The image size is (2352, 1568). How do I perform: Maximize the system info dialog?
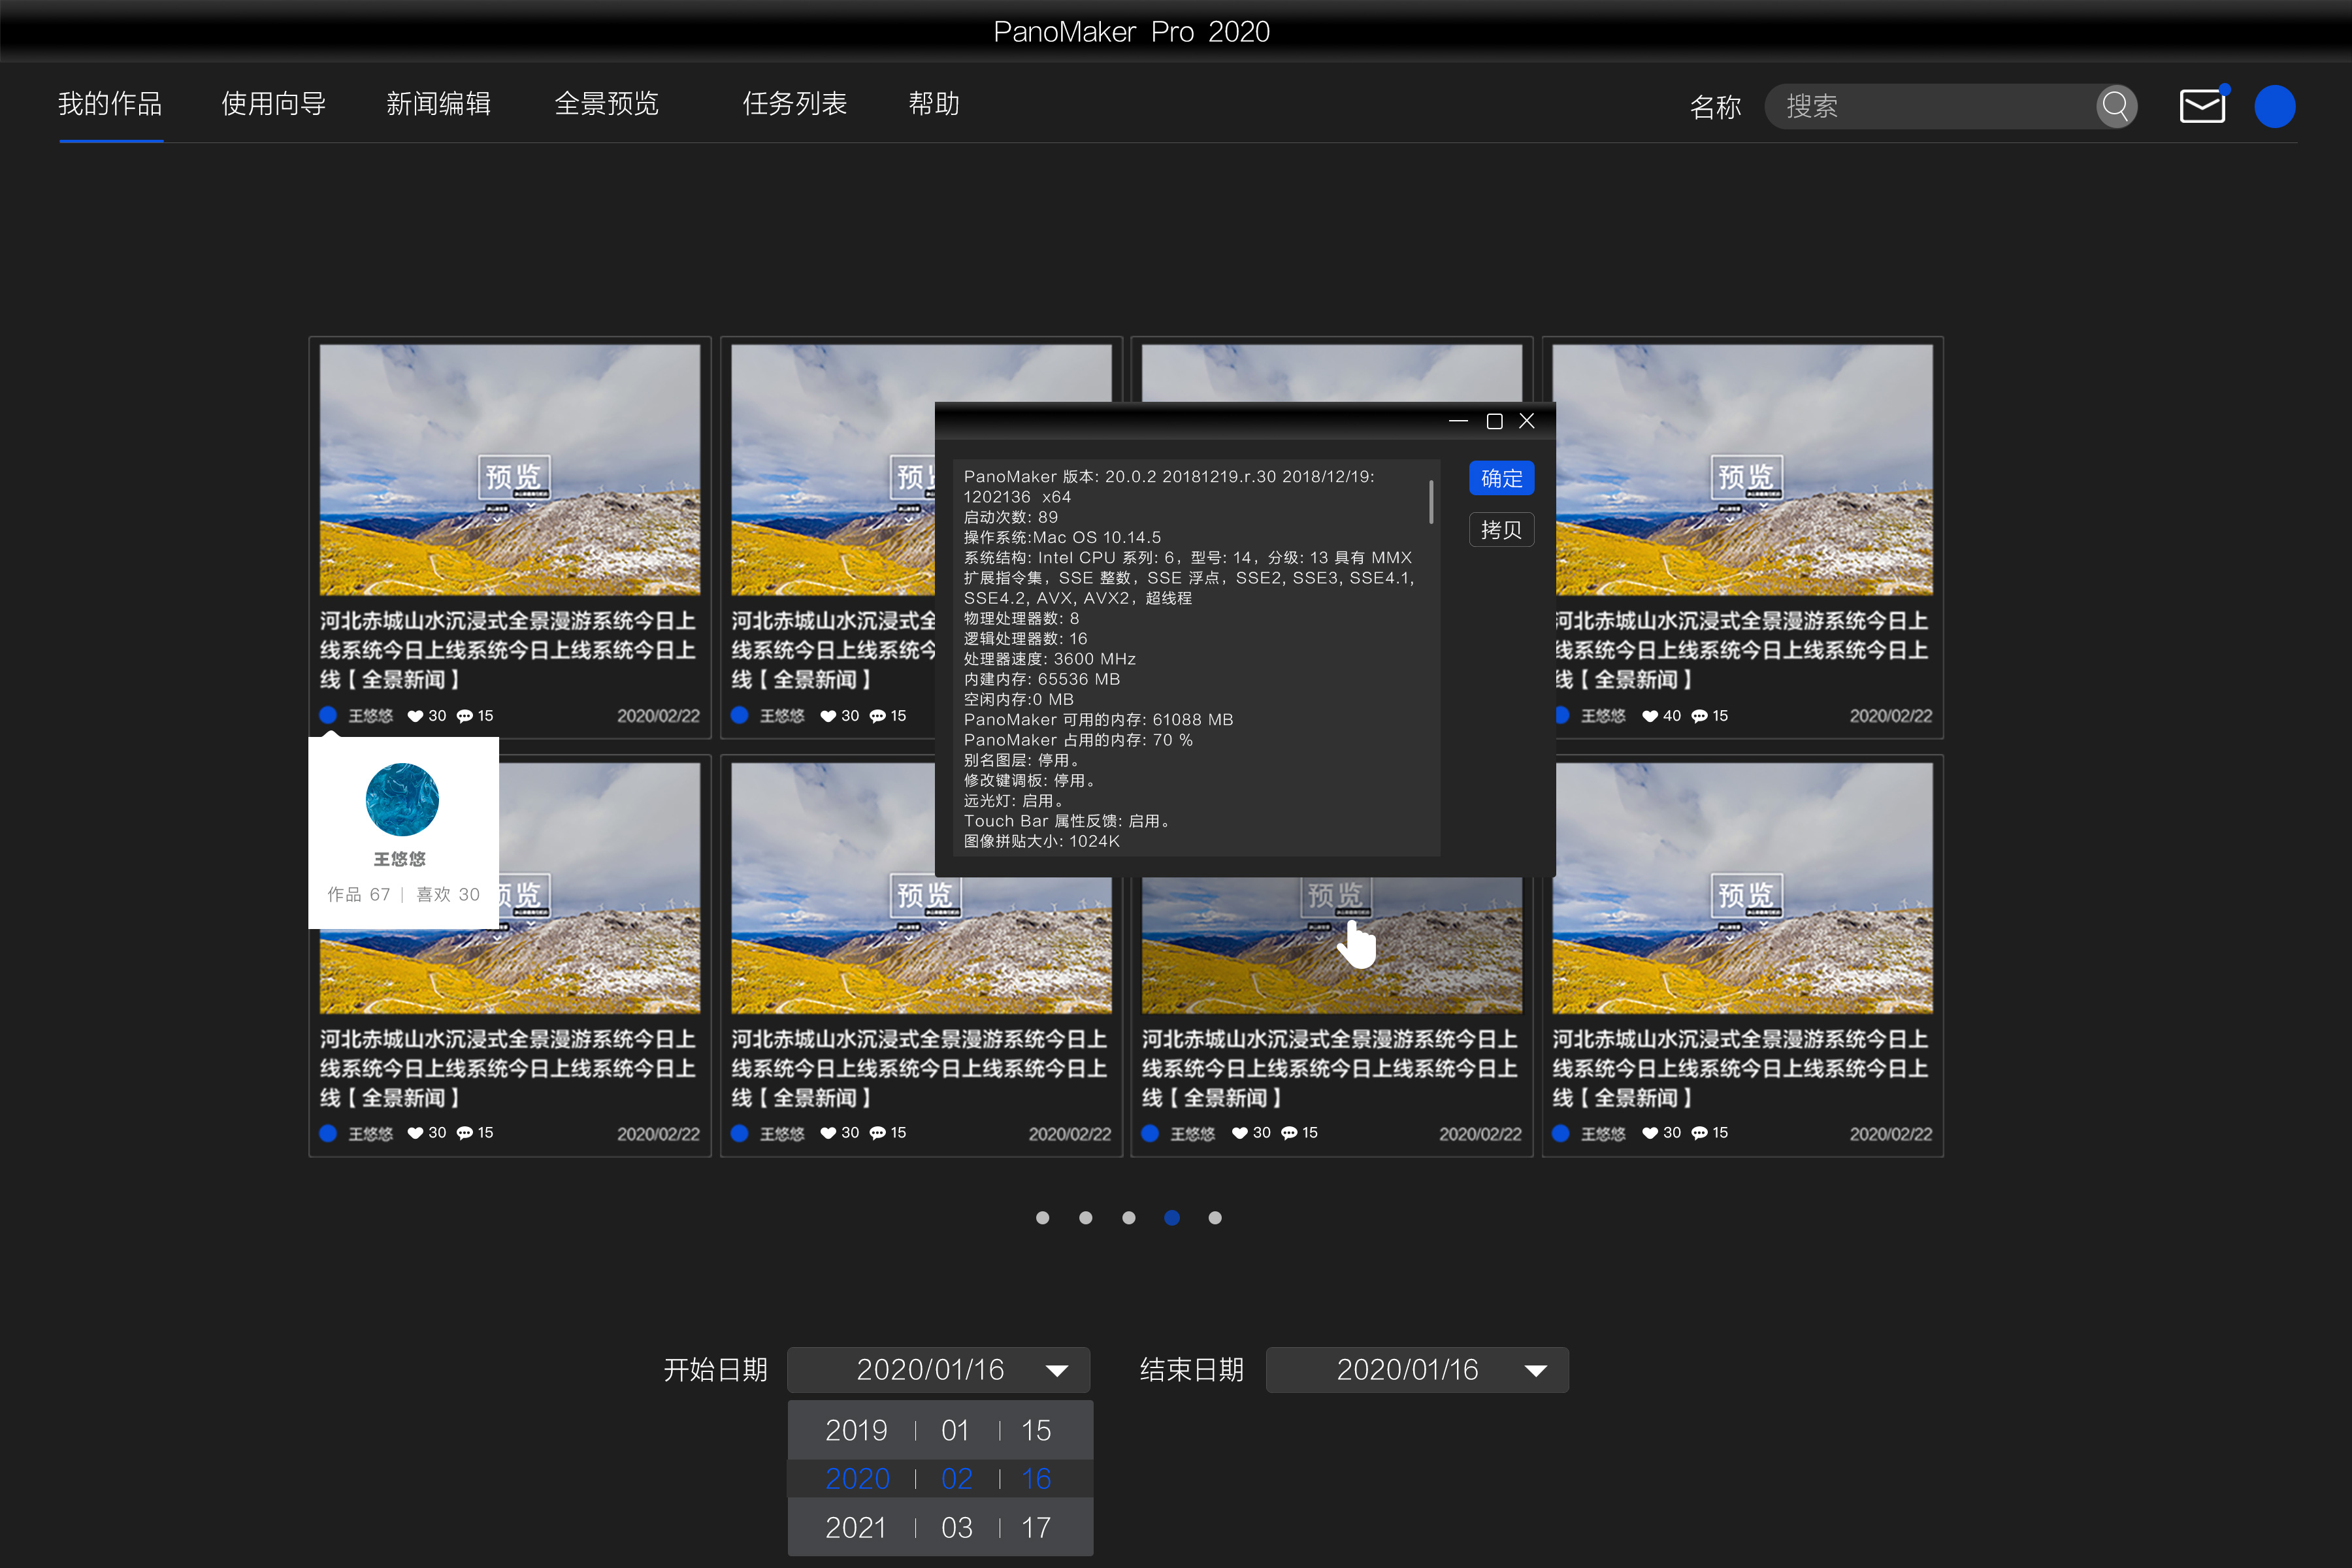1494,421
